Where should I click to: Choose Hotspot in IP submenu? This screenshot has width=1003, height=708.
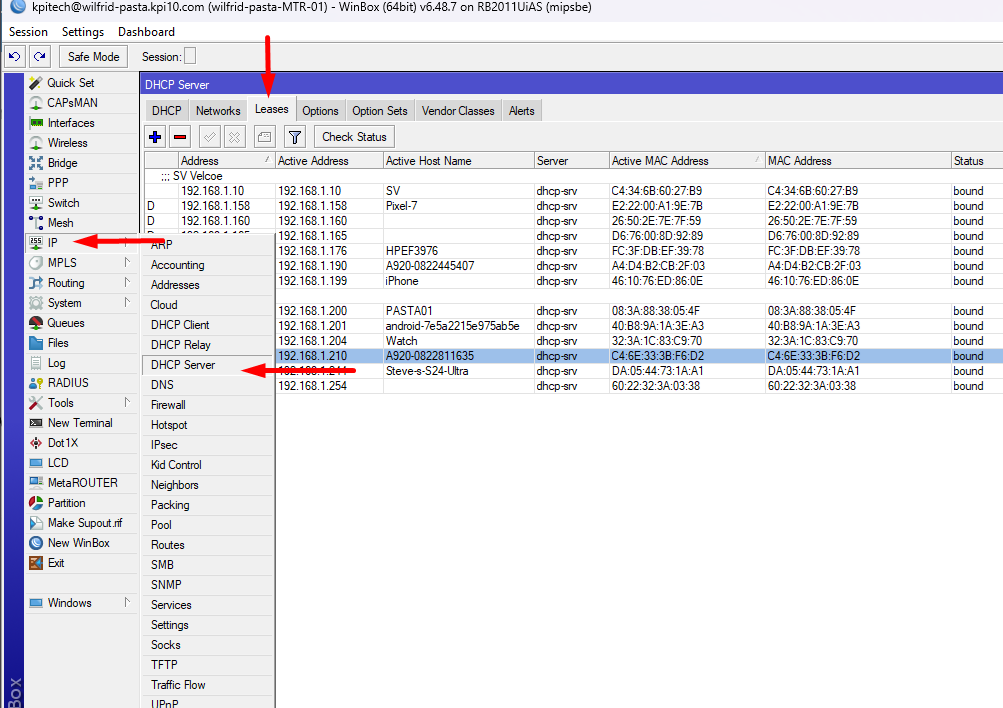point(207,425)
